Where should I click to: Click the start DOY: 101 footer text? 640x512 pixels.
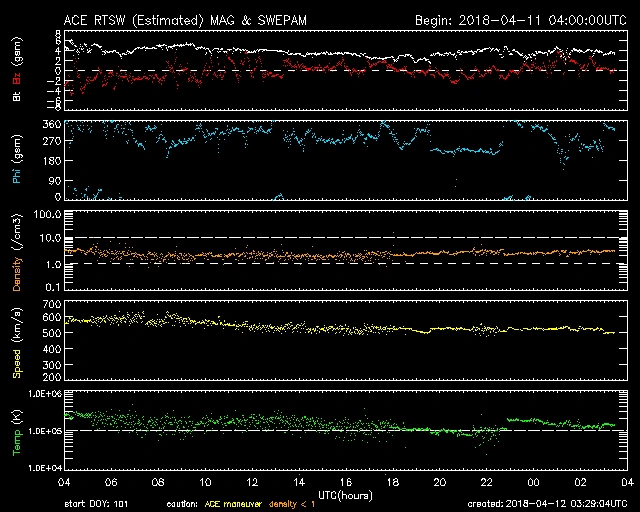(x=96, y=503)
